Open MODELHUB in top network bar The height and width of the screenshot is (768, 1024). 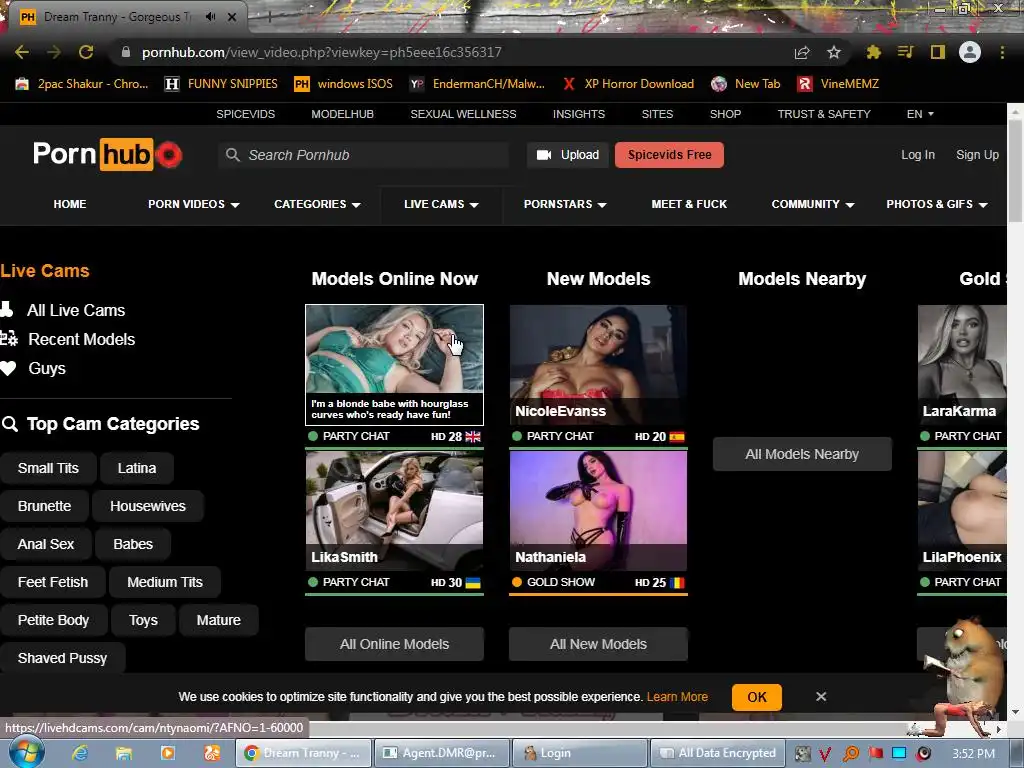pos(342,114)
